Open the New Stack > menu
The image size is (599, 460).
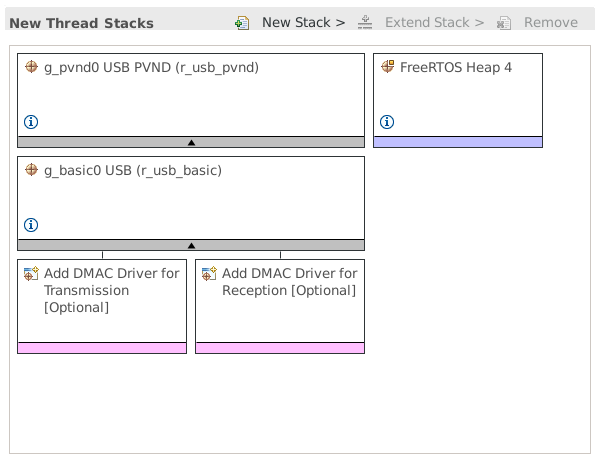click(x=303, y=23)
